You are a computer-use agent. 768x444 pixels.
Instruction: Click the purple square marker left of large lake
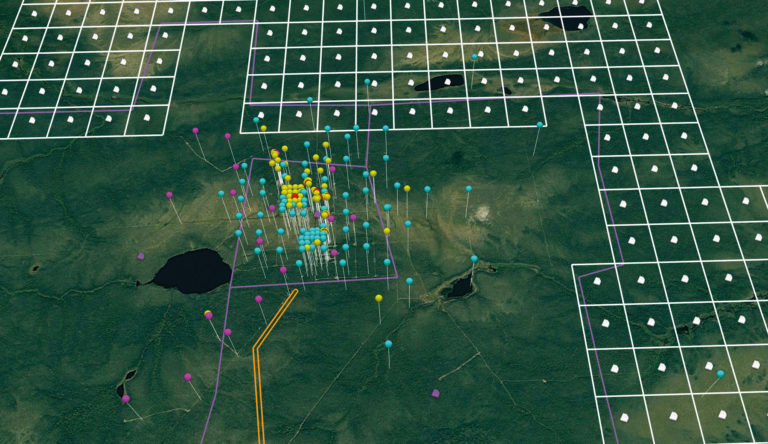(x=141, y=256)
